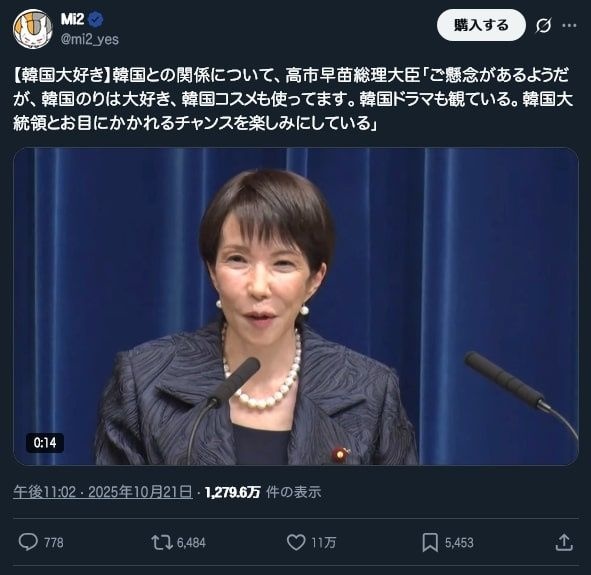The image size is (591, 575).
Task: Reply using the speech bubble icon
Action: pyautogui.click(x=28, y=542)
